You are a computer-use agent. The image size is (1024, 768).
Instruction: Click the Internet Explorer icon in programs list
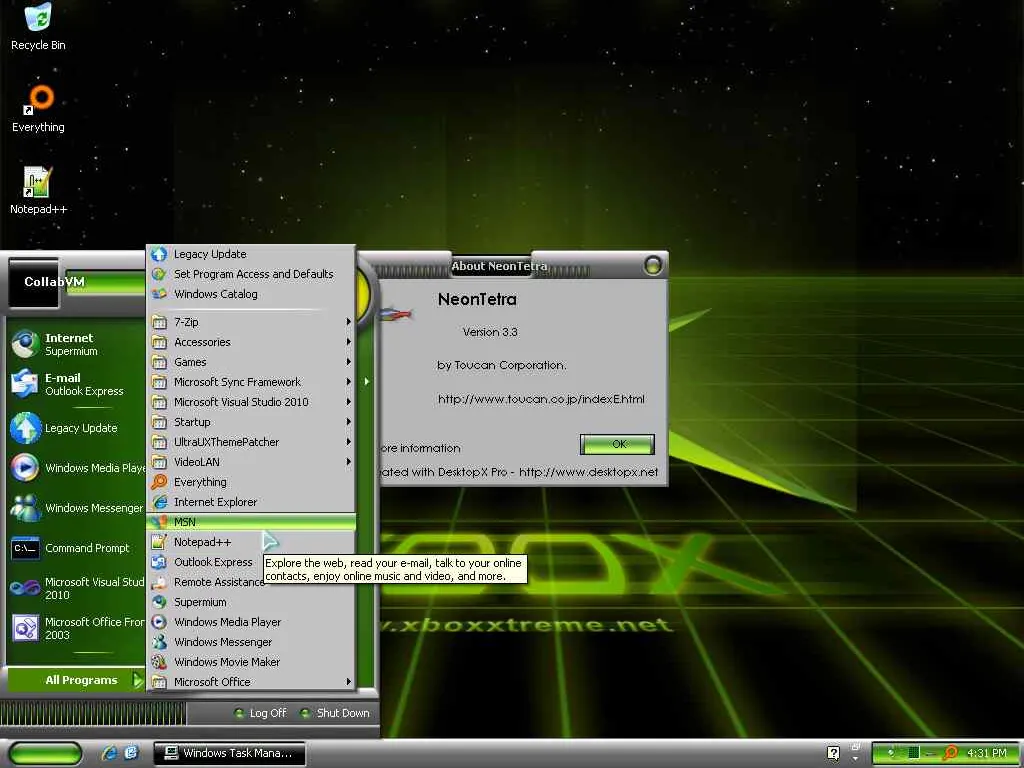point(159,502)
